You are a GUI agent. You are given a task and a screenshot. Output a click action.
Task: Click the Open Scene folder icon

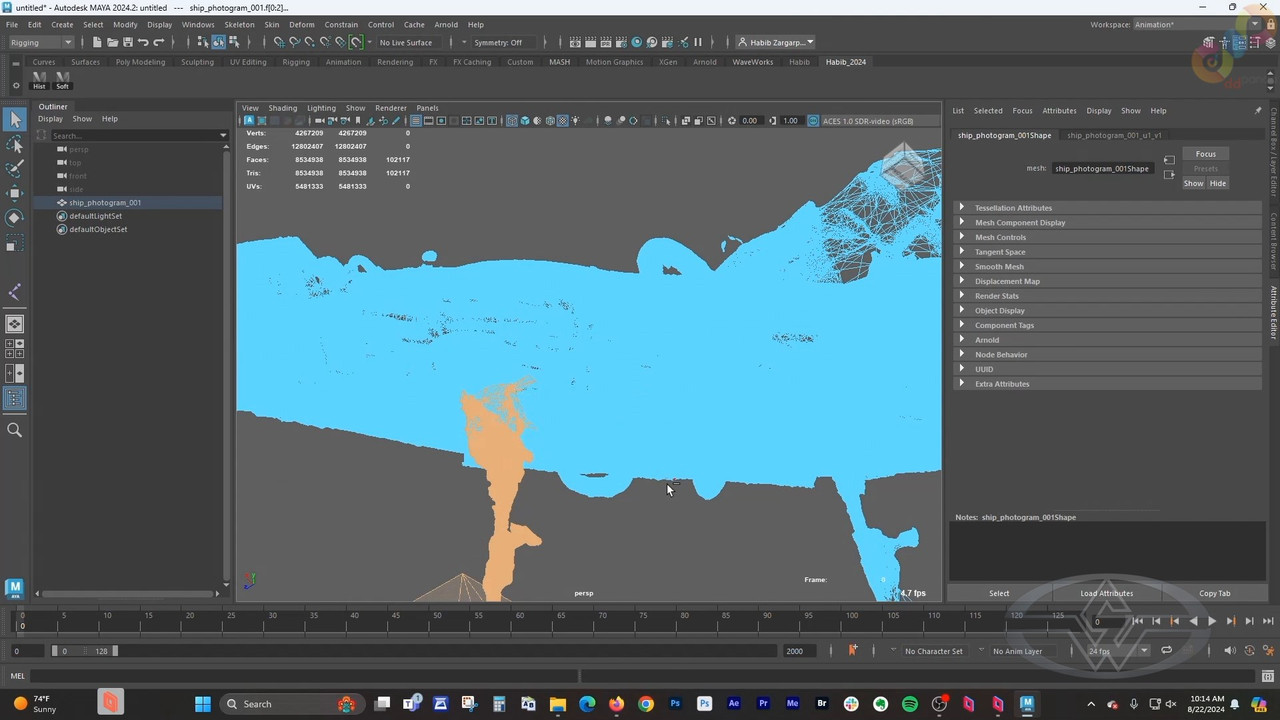pos(112,42)
